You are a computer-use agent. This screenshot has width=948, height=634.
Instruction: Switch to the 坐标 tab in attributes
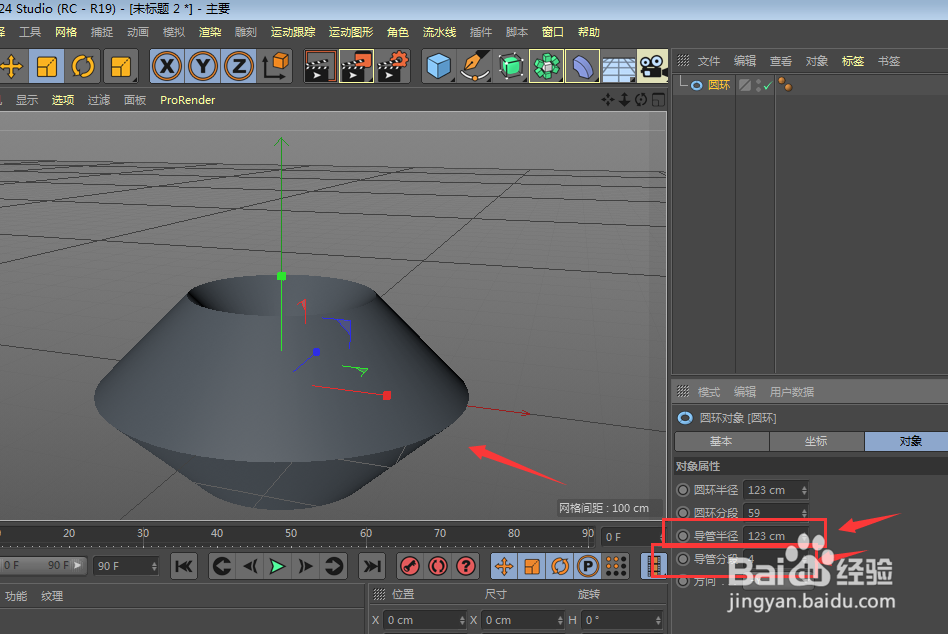click(815, 441)
